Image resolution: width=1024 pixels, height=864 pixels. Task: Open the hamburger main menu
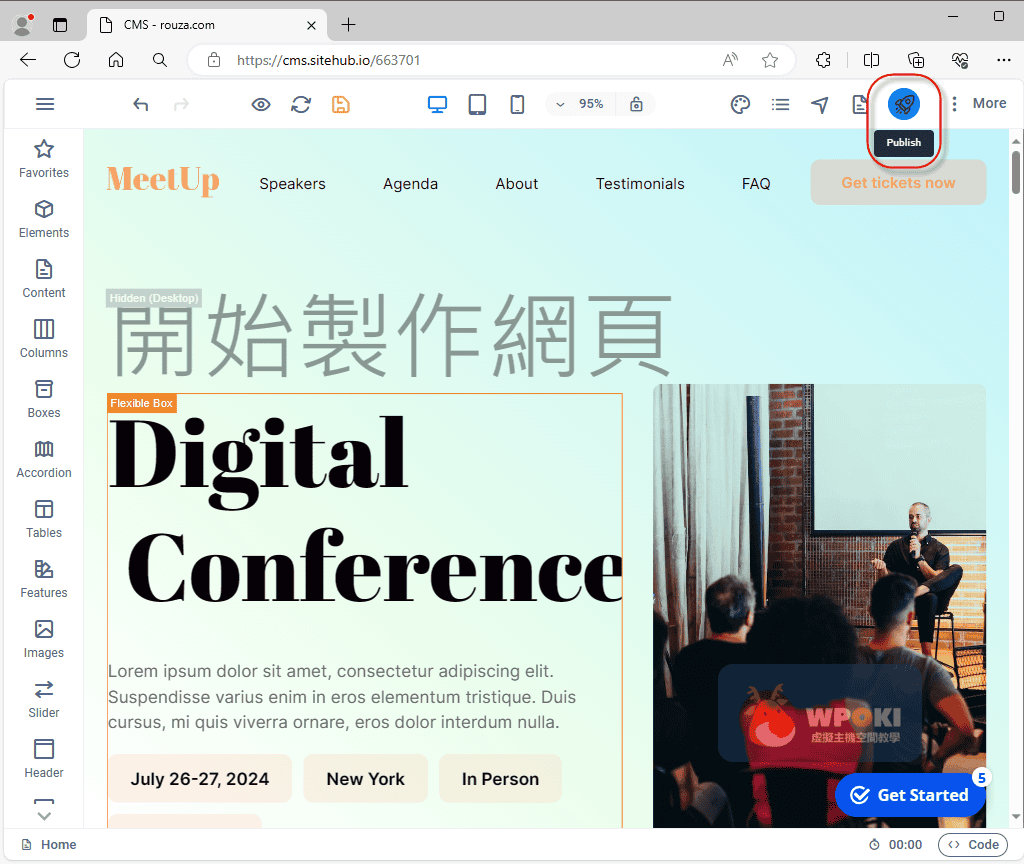tap(45, 104)
